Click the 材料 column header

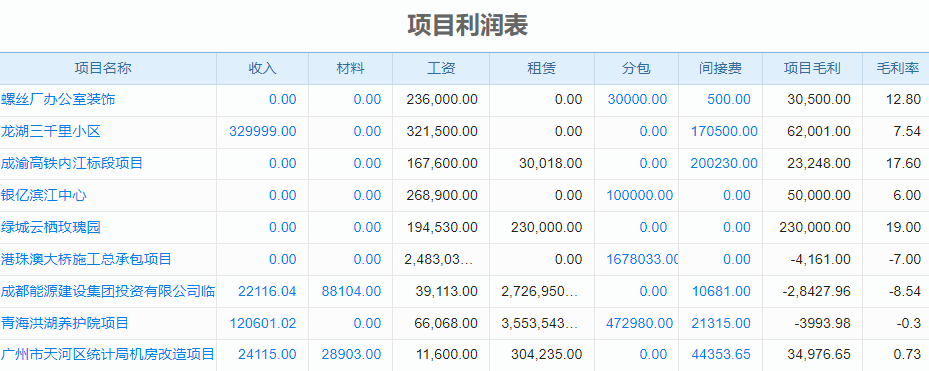(x=351, y=69)
